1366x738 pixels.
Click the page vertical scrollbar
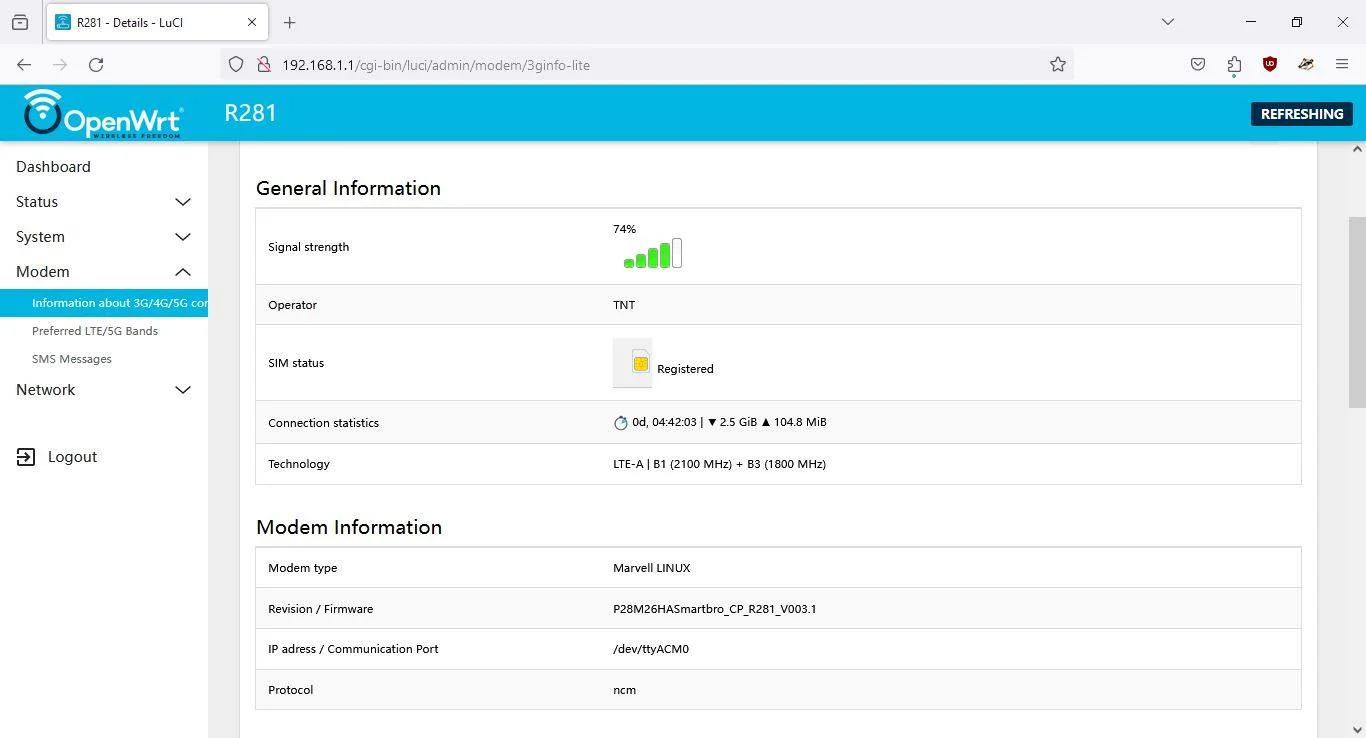click(1357, 312)
